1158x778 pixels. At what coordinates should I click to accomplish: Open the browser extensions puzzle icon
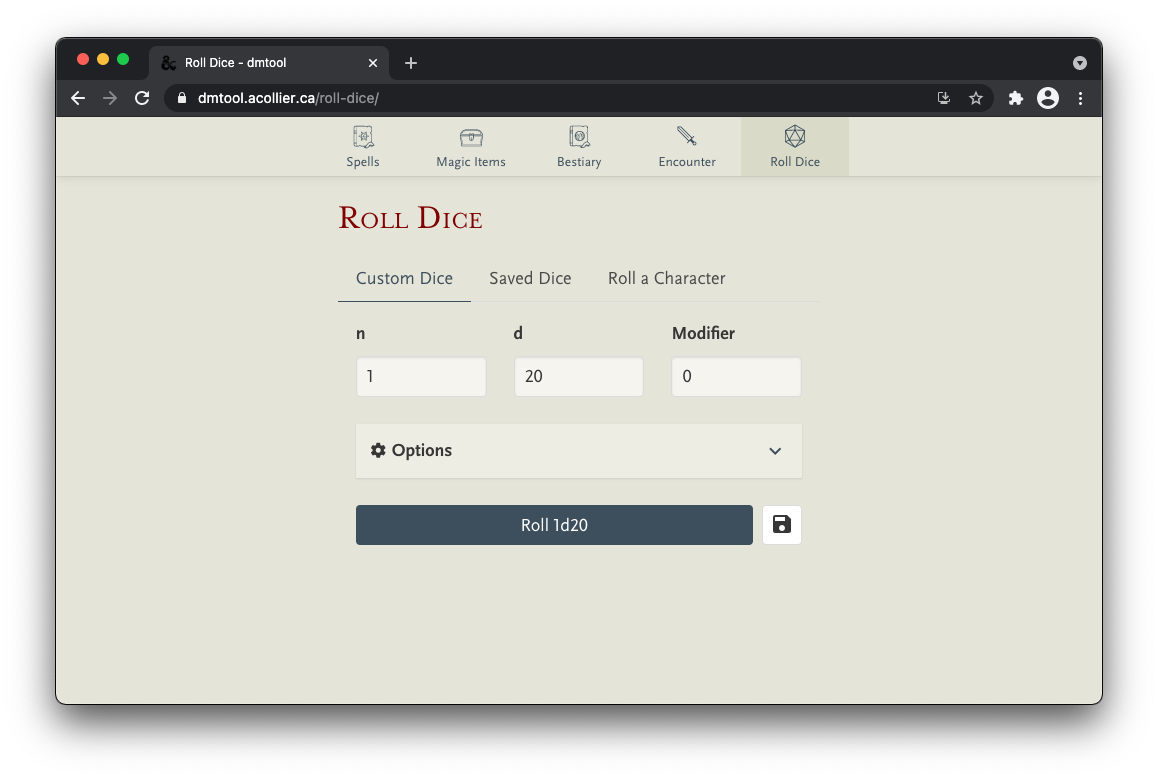[1015, 98]
